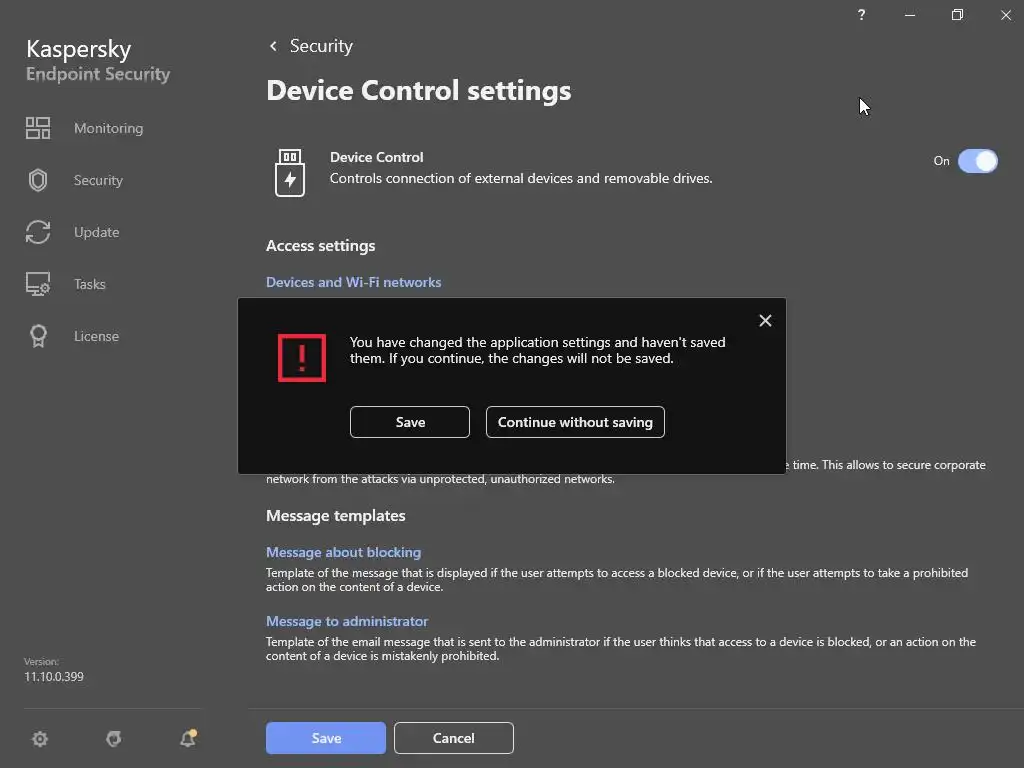Minimize the Kaspersky window

coord(910,14)
